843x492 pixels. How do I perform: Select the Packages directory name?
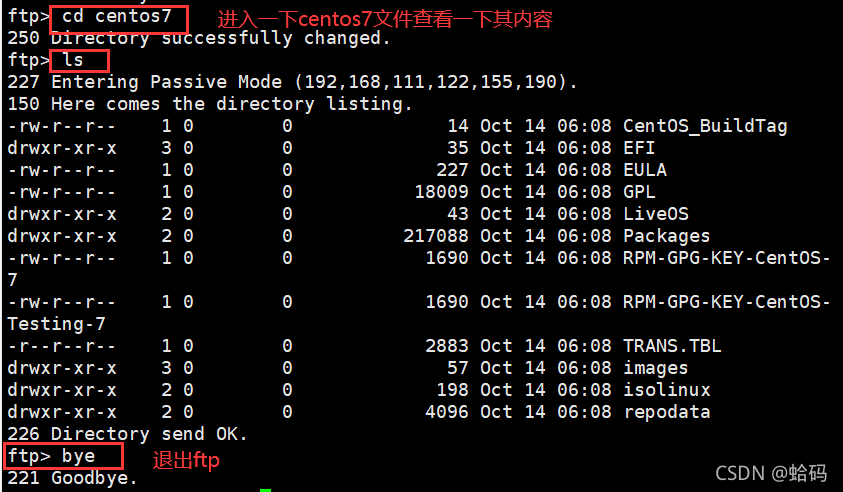666,236
